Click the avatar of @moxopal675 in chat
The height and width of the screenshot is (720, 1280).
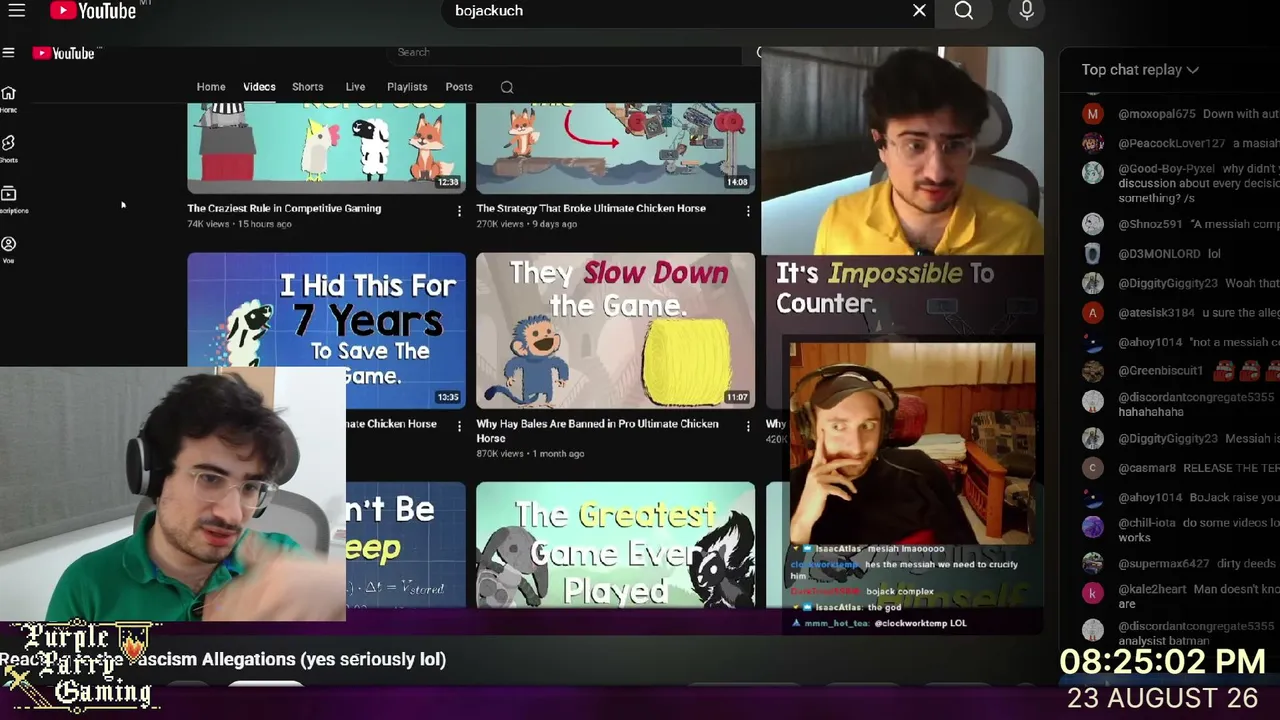click(x=1093, y=114)
